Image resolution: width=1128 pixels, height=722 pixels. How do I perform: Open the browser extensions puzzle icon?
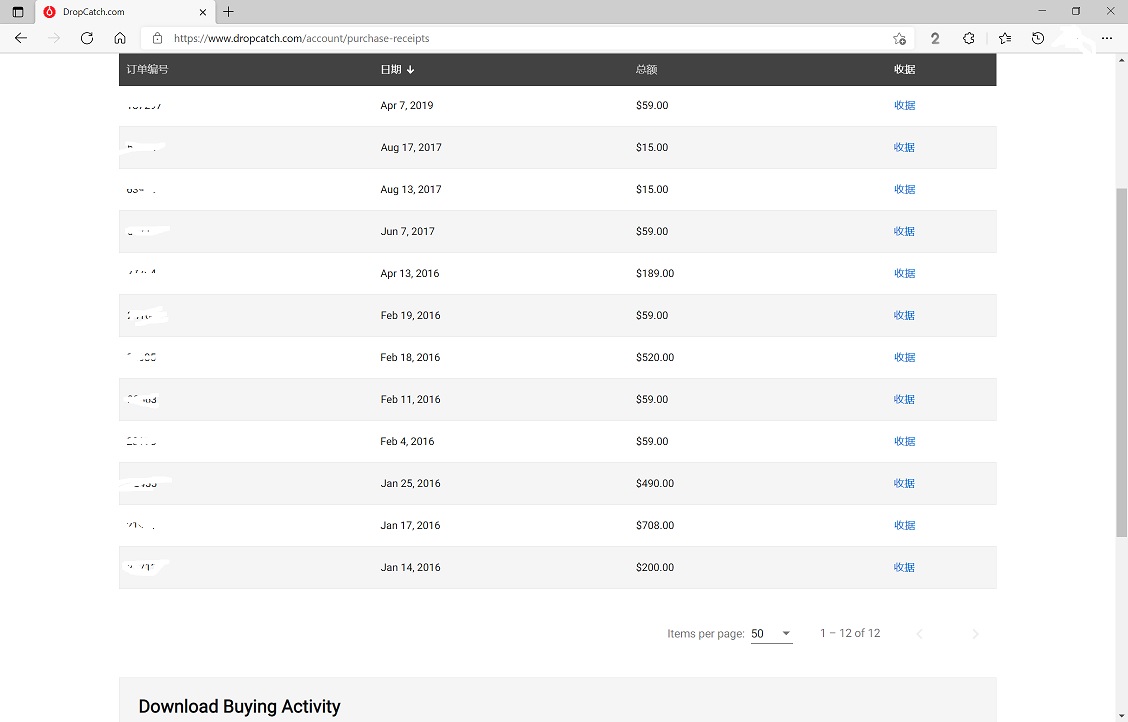(968, 38)
